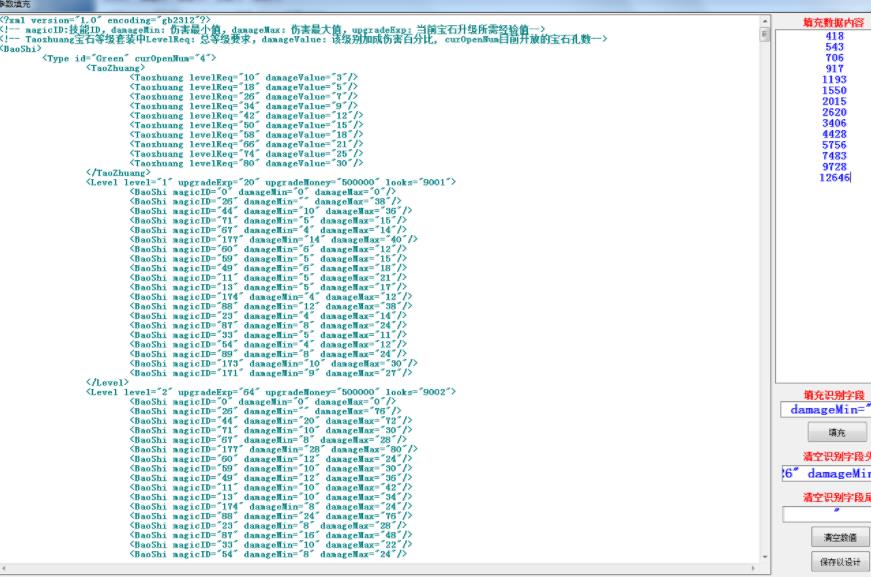Image resolution: width=871 pixels, height=577 pixels.
Task: Click the red 填充识别字段 label
Action: point(834,395)
